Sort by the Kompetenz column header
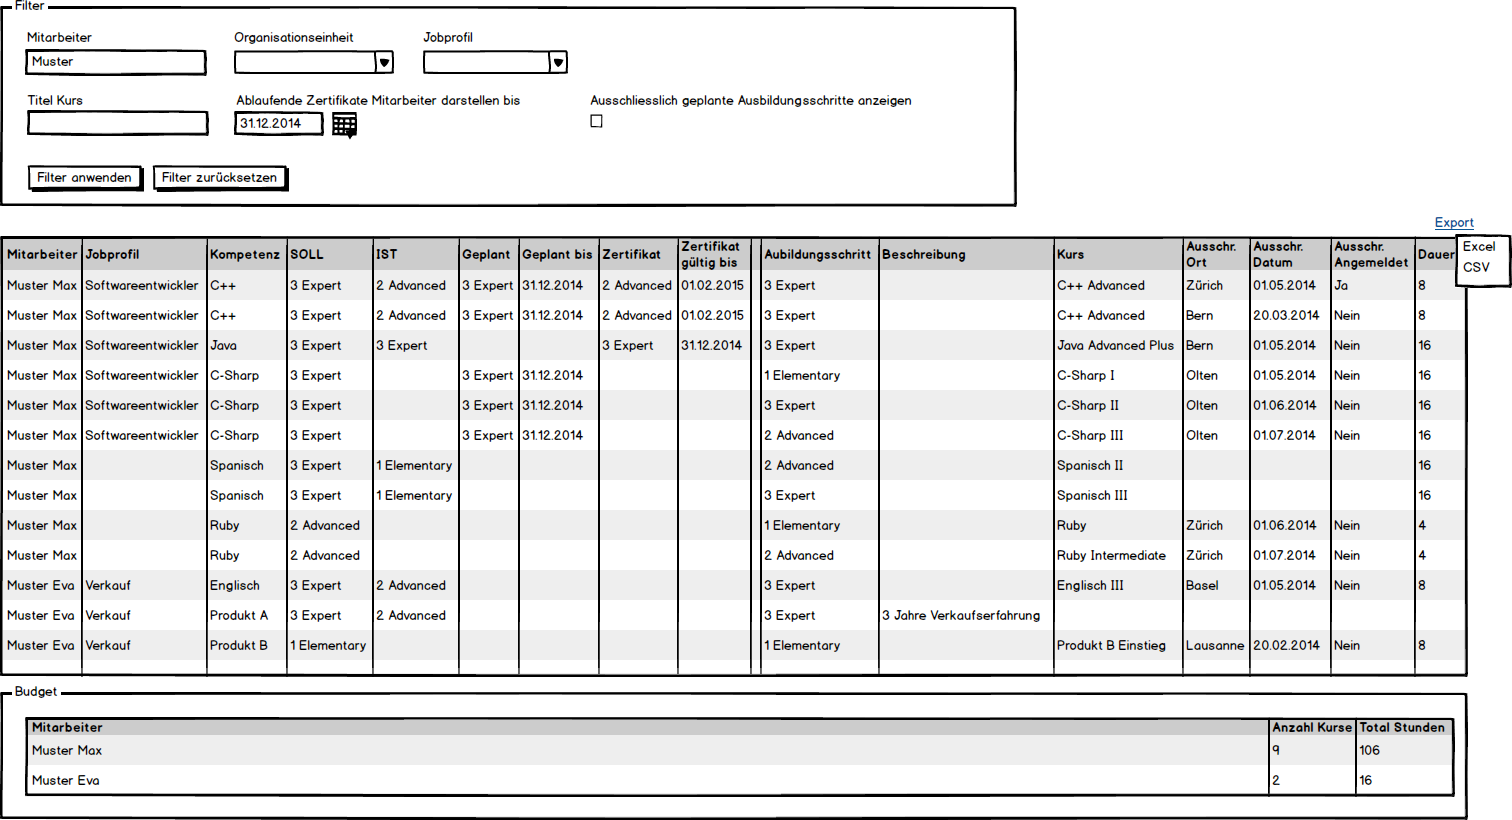1512x820 pixels. click(245, 255)
